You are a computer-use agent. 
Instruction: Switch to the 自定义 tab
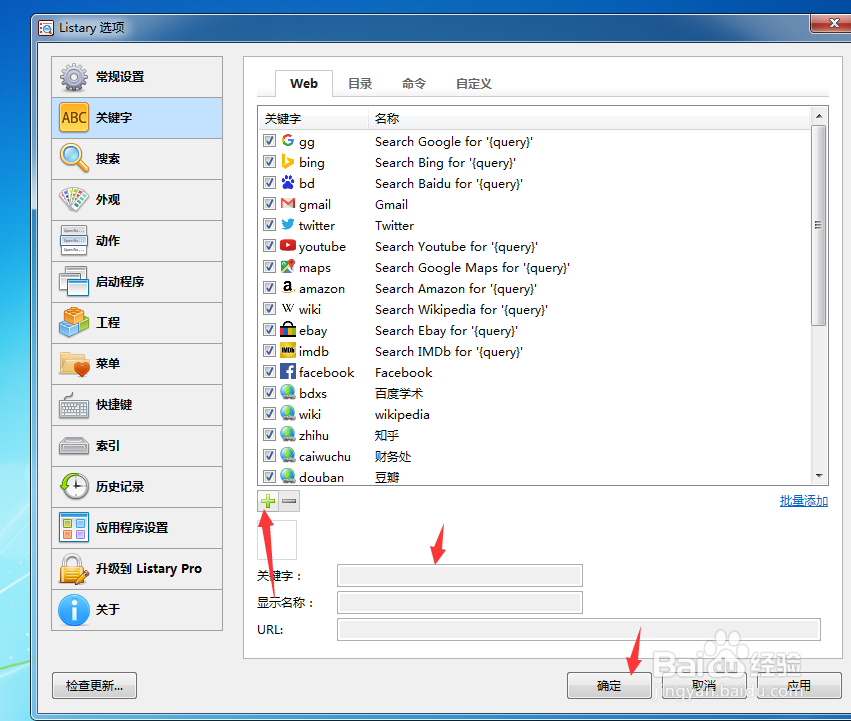pos(474,84)
